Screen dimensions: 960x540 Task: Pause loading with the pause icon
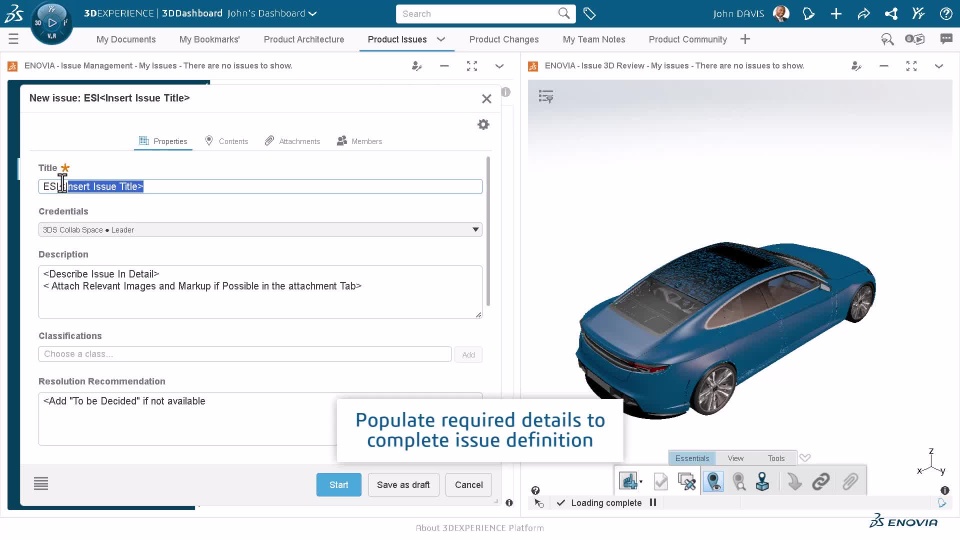pos(653,503)
